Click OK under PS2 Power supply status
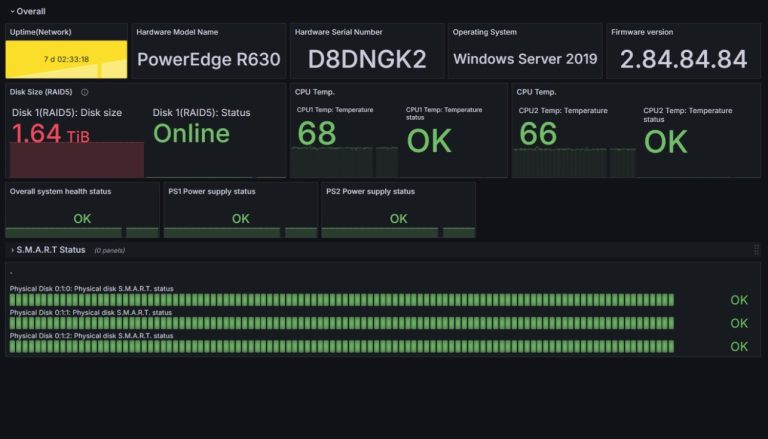The image size is (768, 439). 398,218
